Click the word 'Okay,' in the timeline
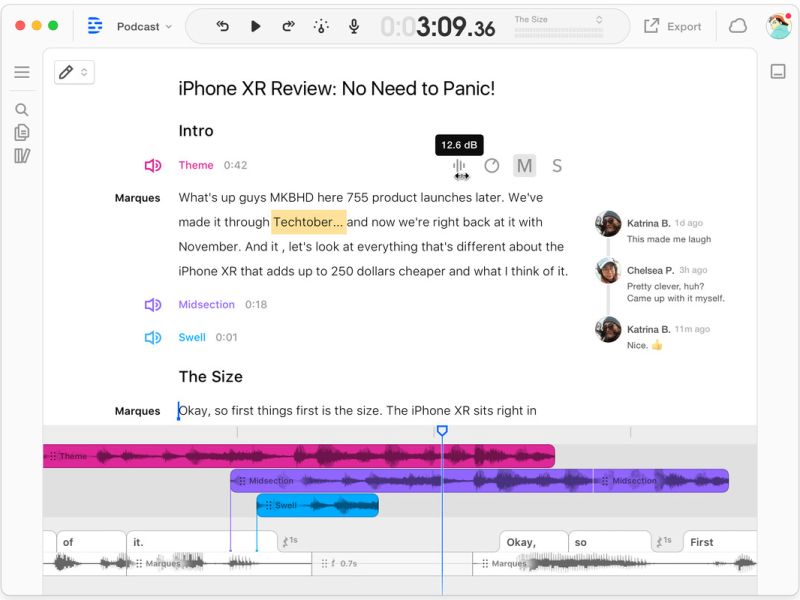This screenshot has height=600, width=800. pos(534,542)
